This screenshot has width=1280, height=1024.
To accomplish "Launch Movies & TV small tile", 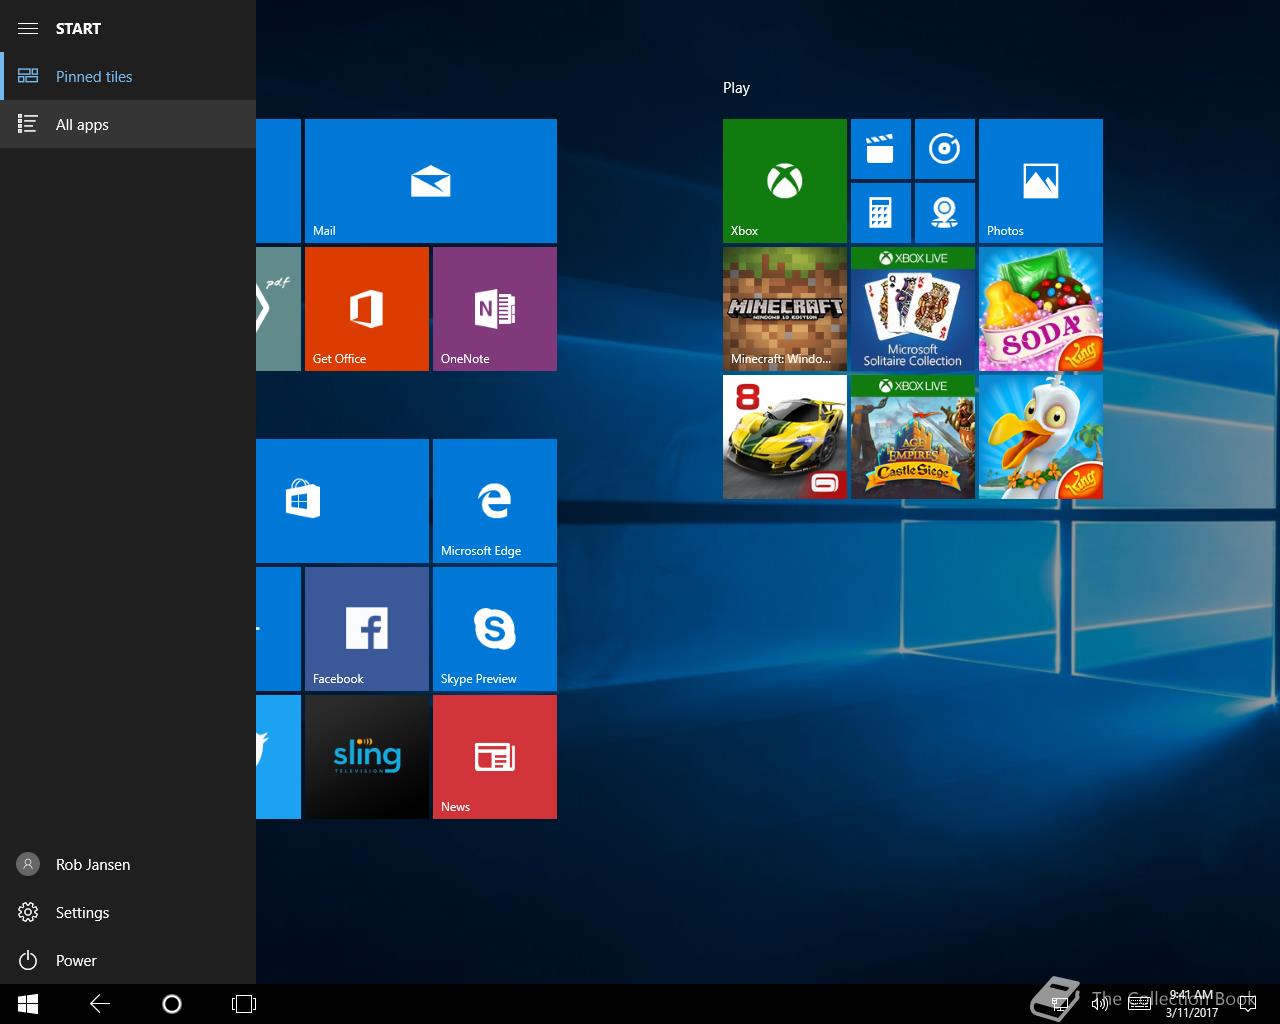I will tap(880, 149).
